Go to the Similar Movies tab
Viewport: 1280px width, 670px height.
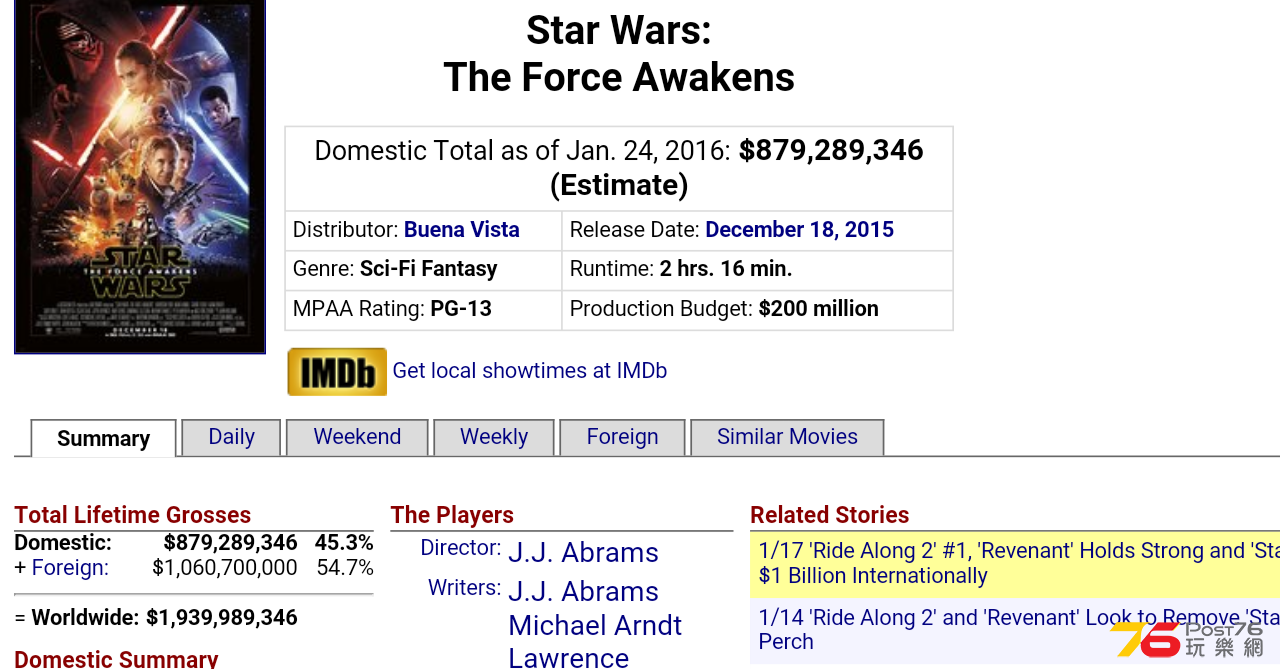point(787,437)
